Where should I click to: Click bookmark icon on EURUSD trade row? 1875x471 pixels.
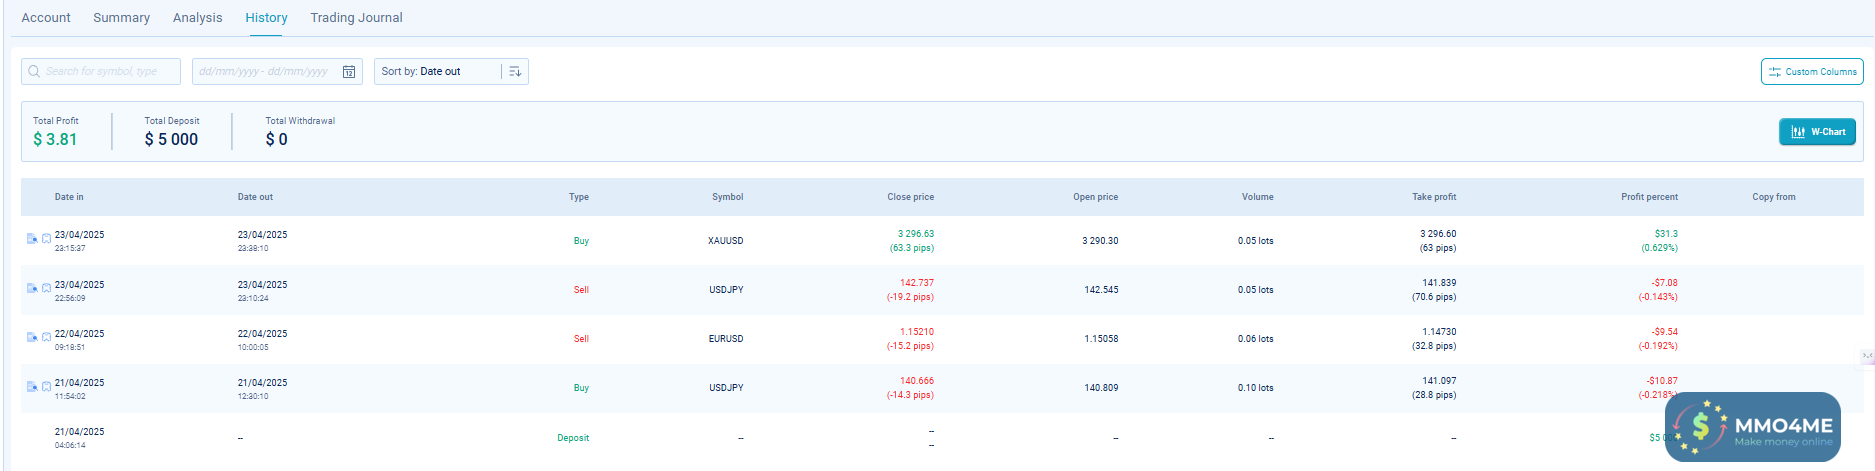pos(46,338)
